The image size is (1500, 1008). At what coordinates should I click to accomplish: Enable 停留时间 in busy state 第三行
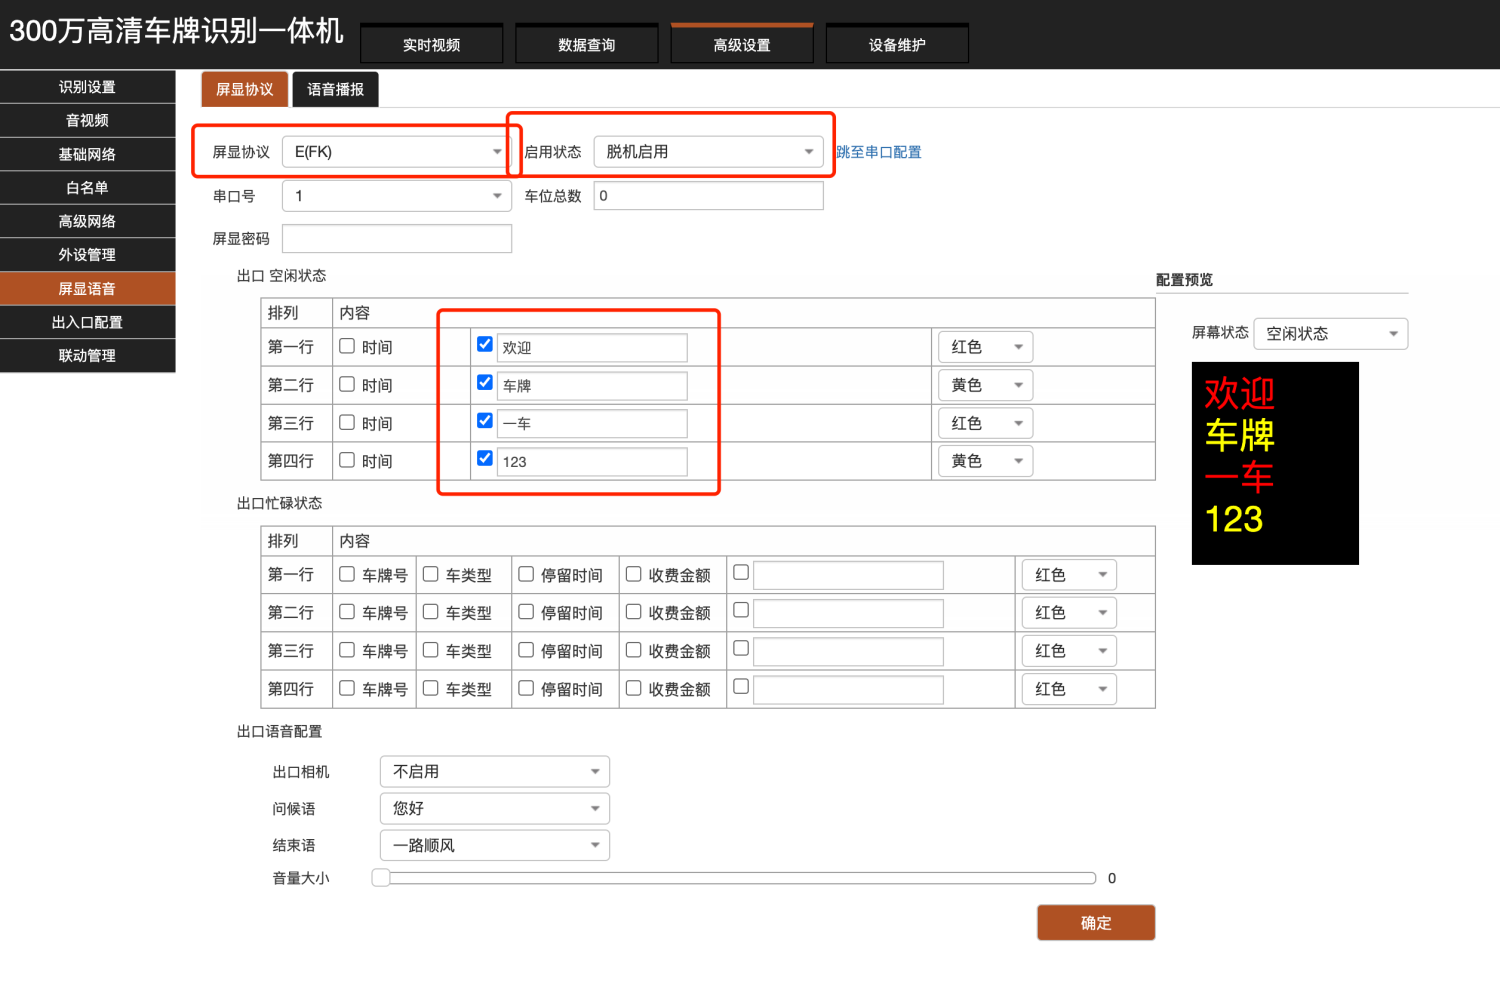tap(526, 650)
